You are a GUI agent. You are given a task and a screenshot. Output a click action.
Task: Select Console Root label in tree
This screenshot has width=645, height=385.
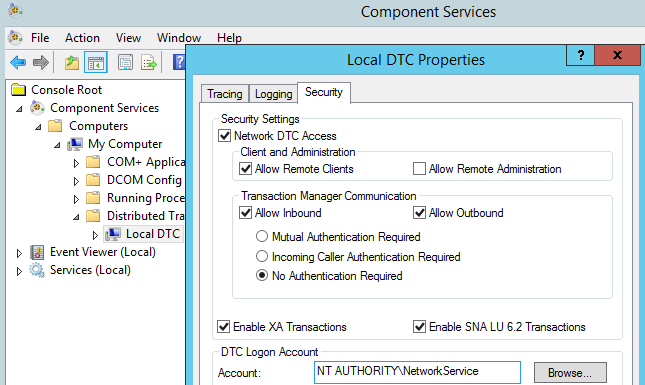coord(67,90)
